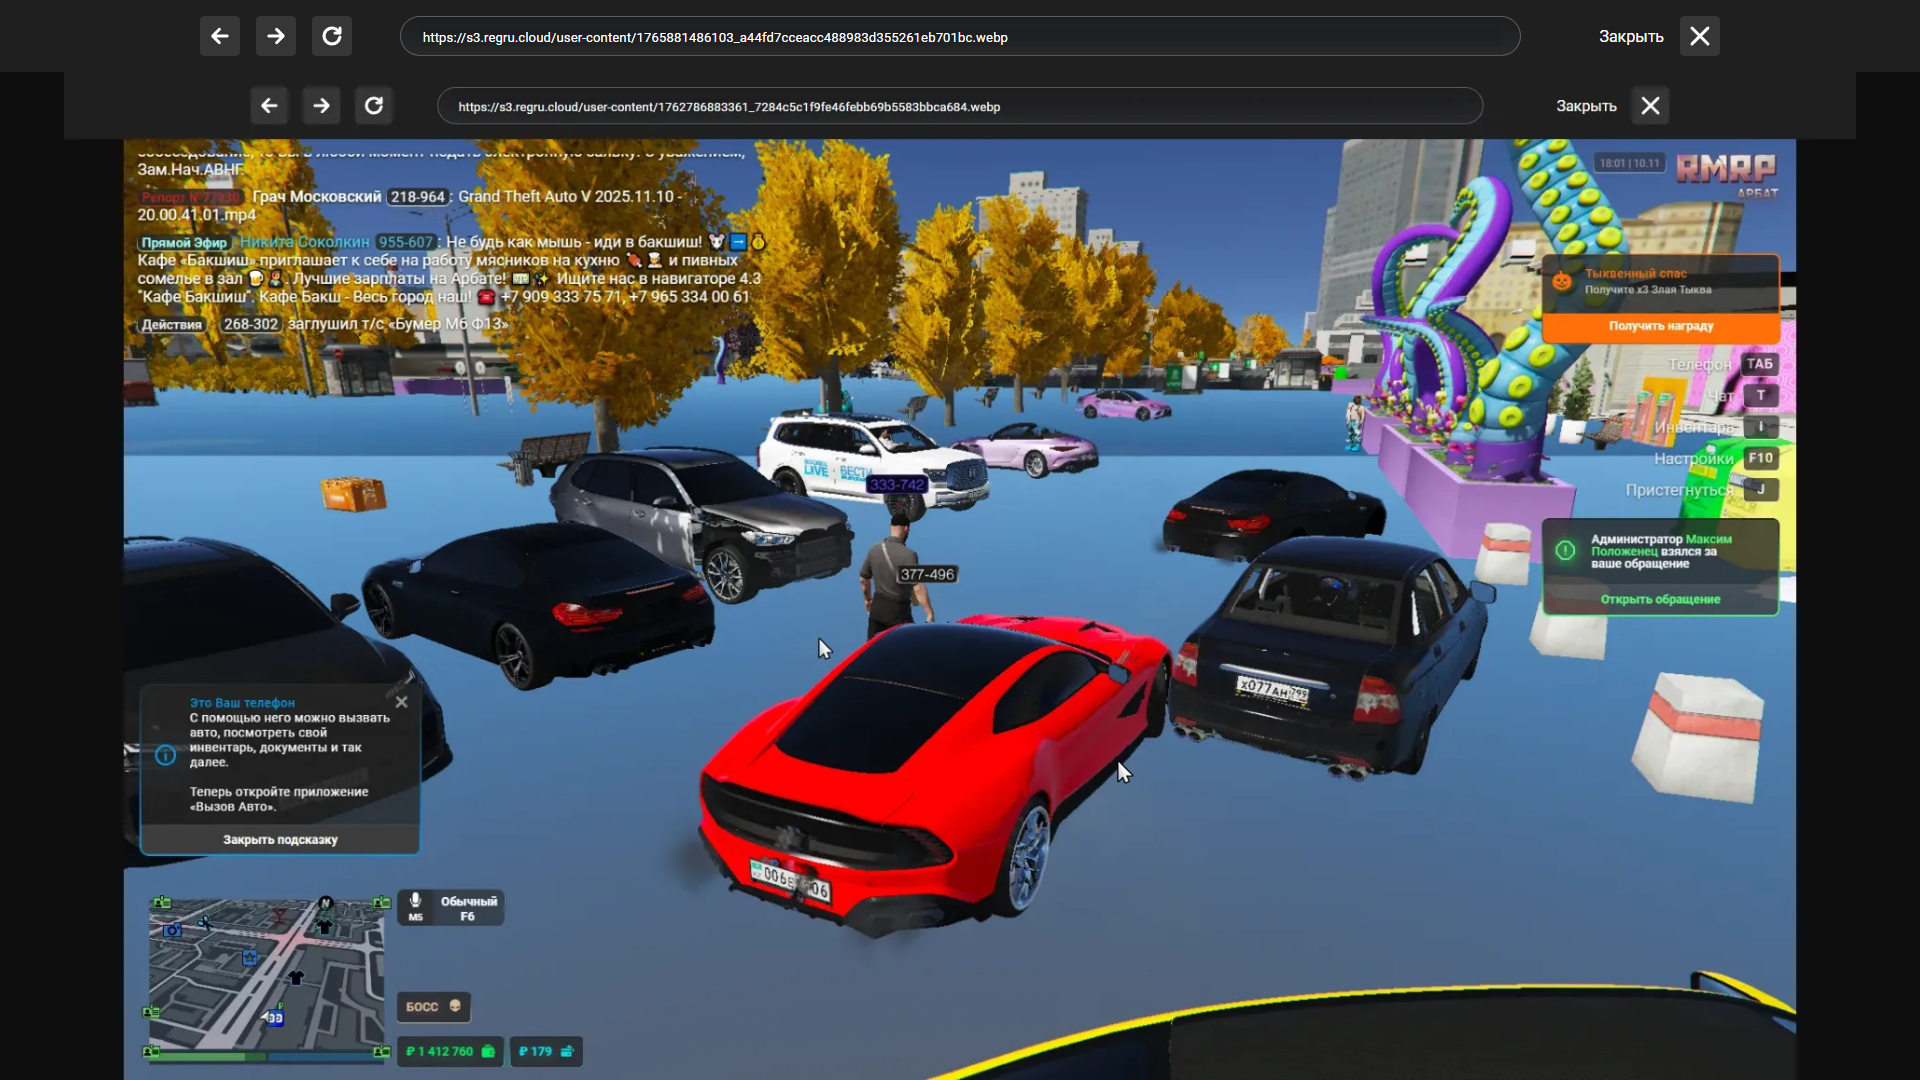Click the inner URL address field

click(960, 106)
